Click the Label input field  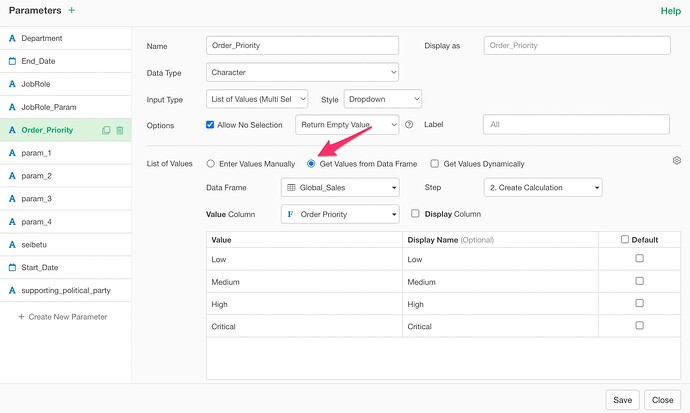(x=576, y=124)
